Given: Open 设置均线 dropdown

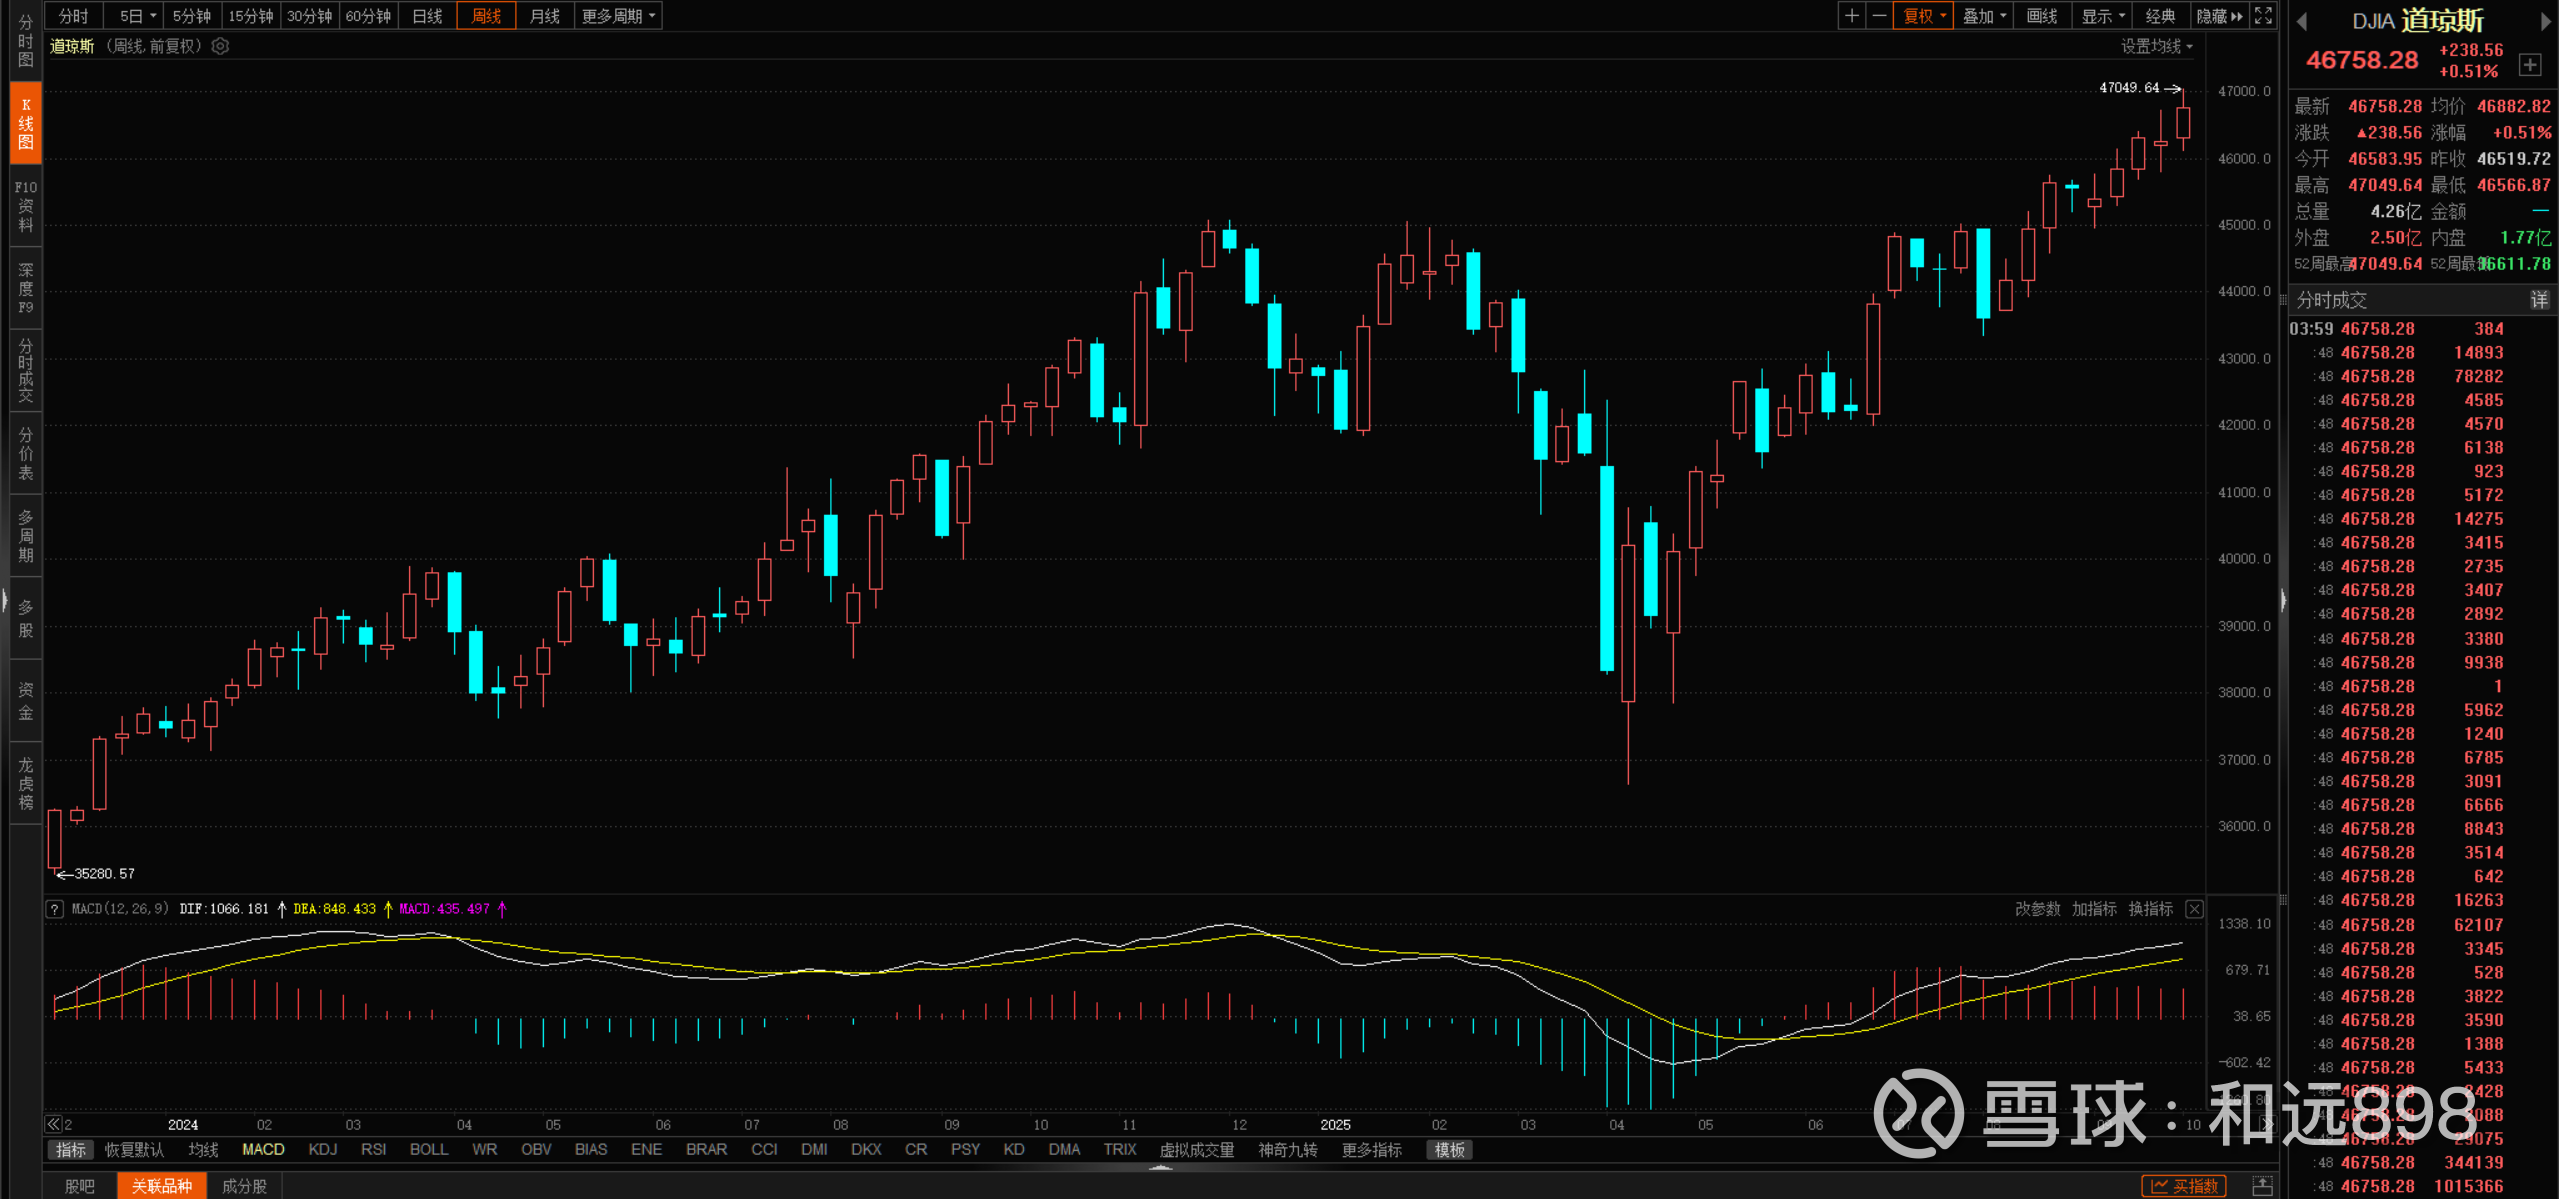Looking at the screenshot, I should [2156, 46].
